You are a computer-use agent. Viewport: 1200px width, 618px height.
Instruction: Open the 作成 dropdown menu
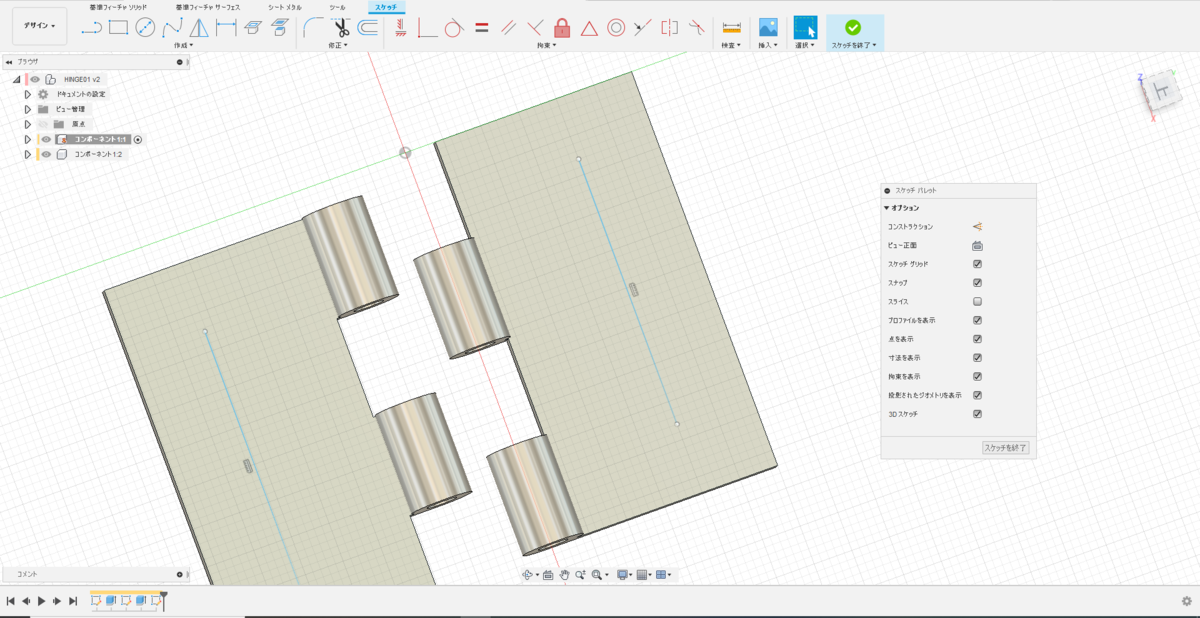tap(183, 45)
